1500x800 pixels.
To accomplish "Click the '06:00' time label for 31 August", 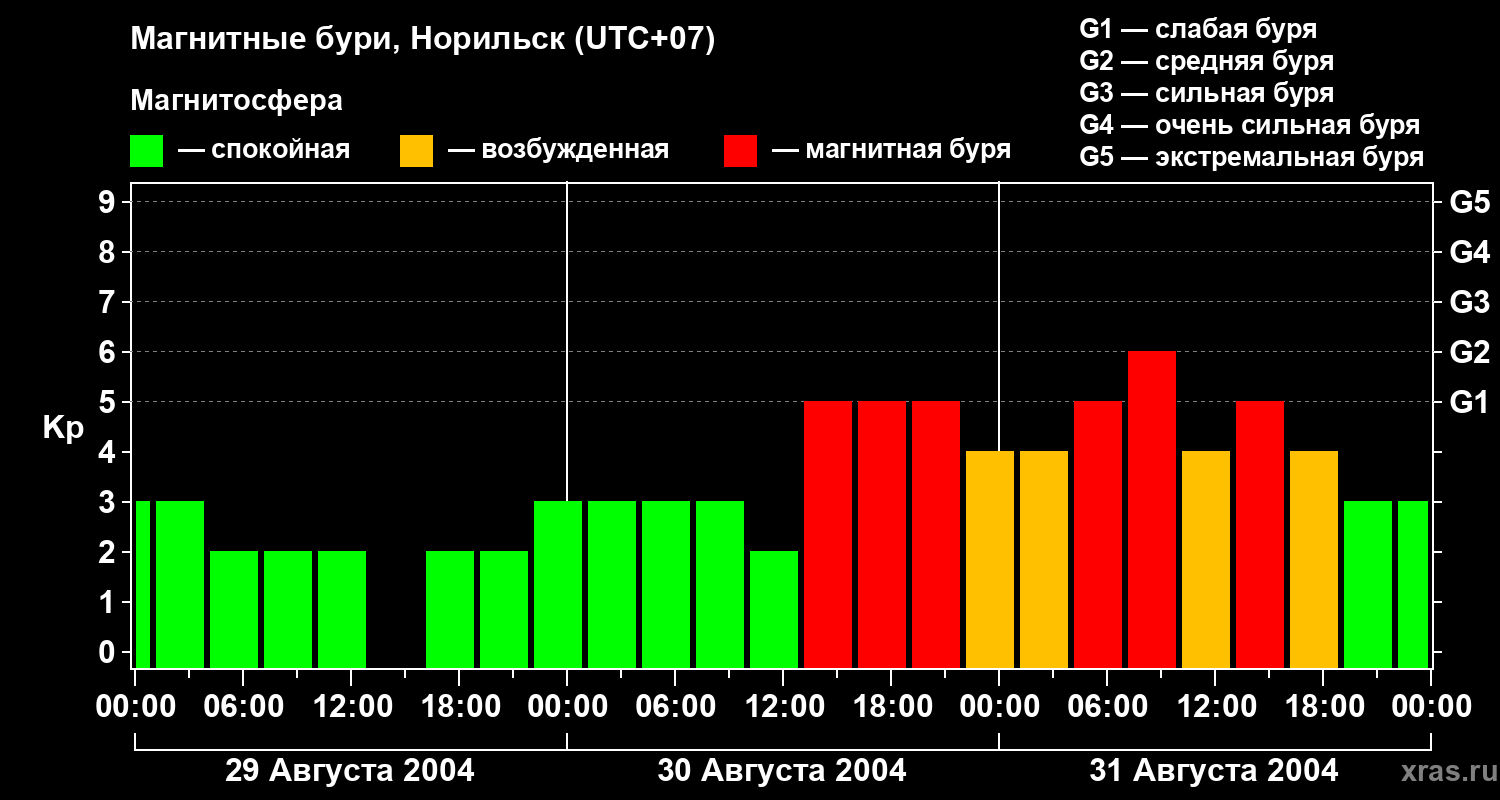I will click(x=1107, y=706).
